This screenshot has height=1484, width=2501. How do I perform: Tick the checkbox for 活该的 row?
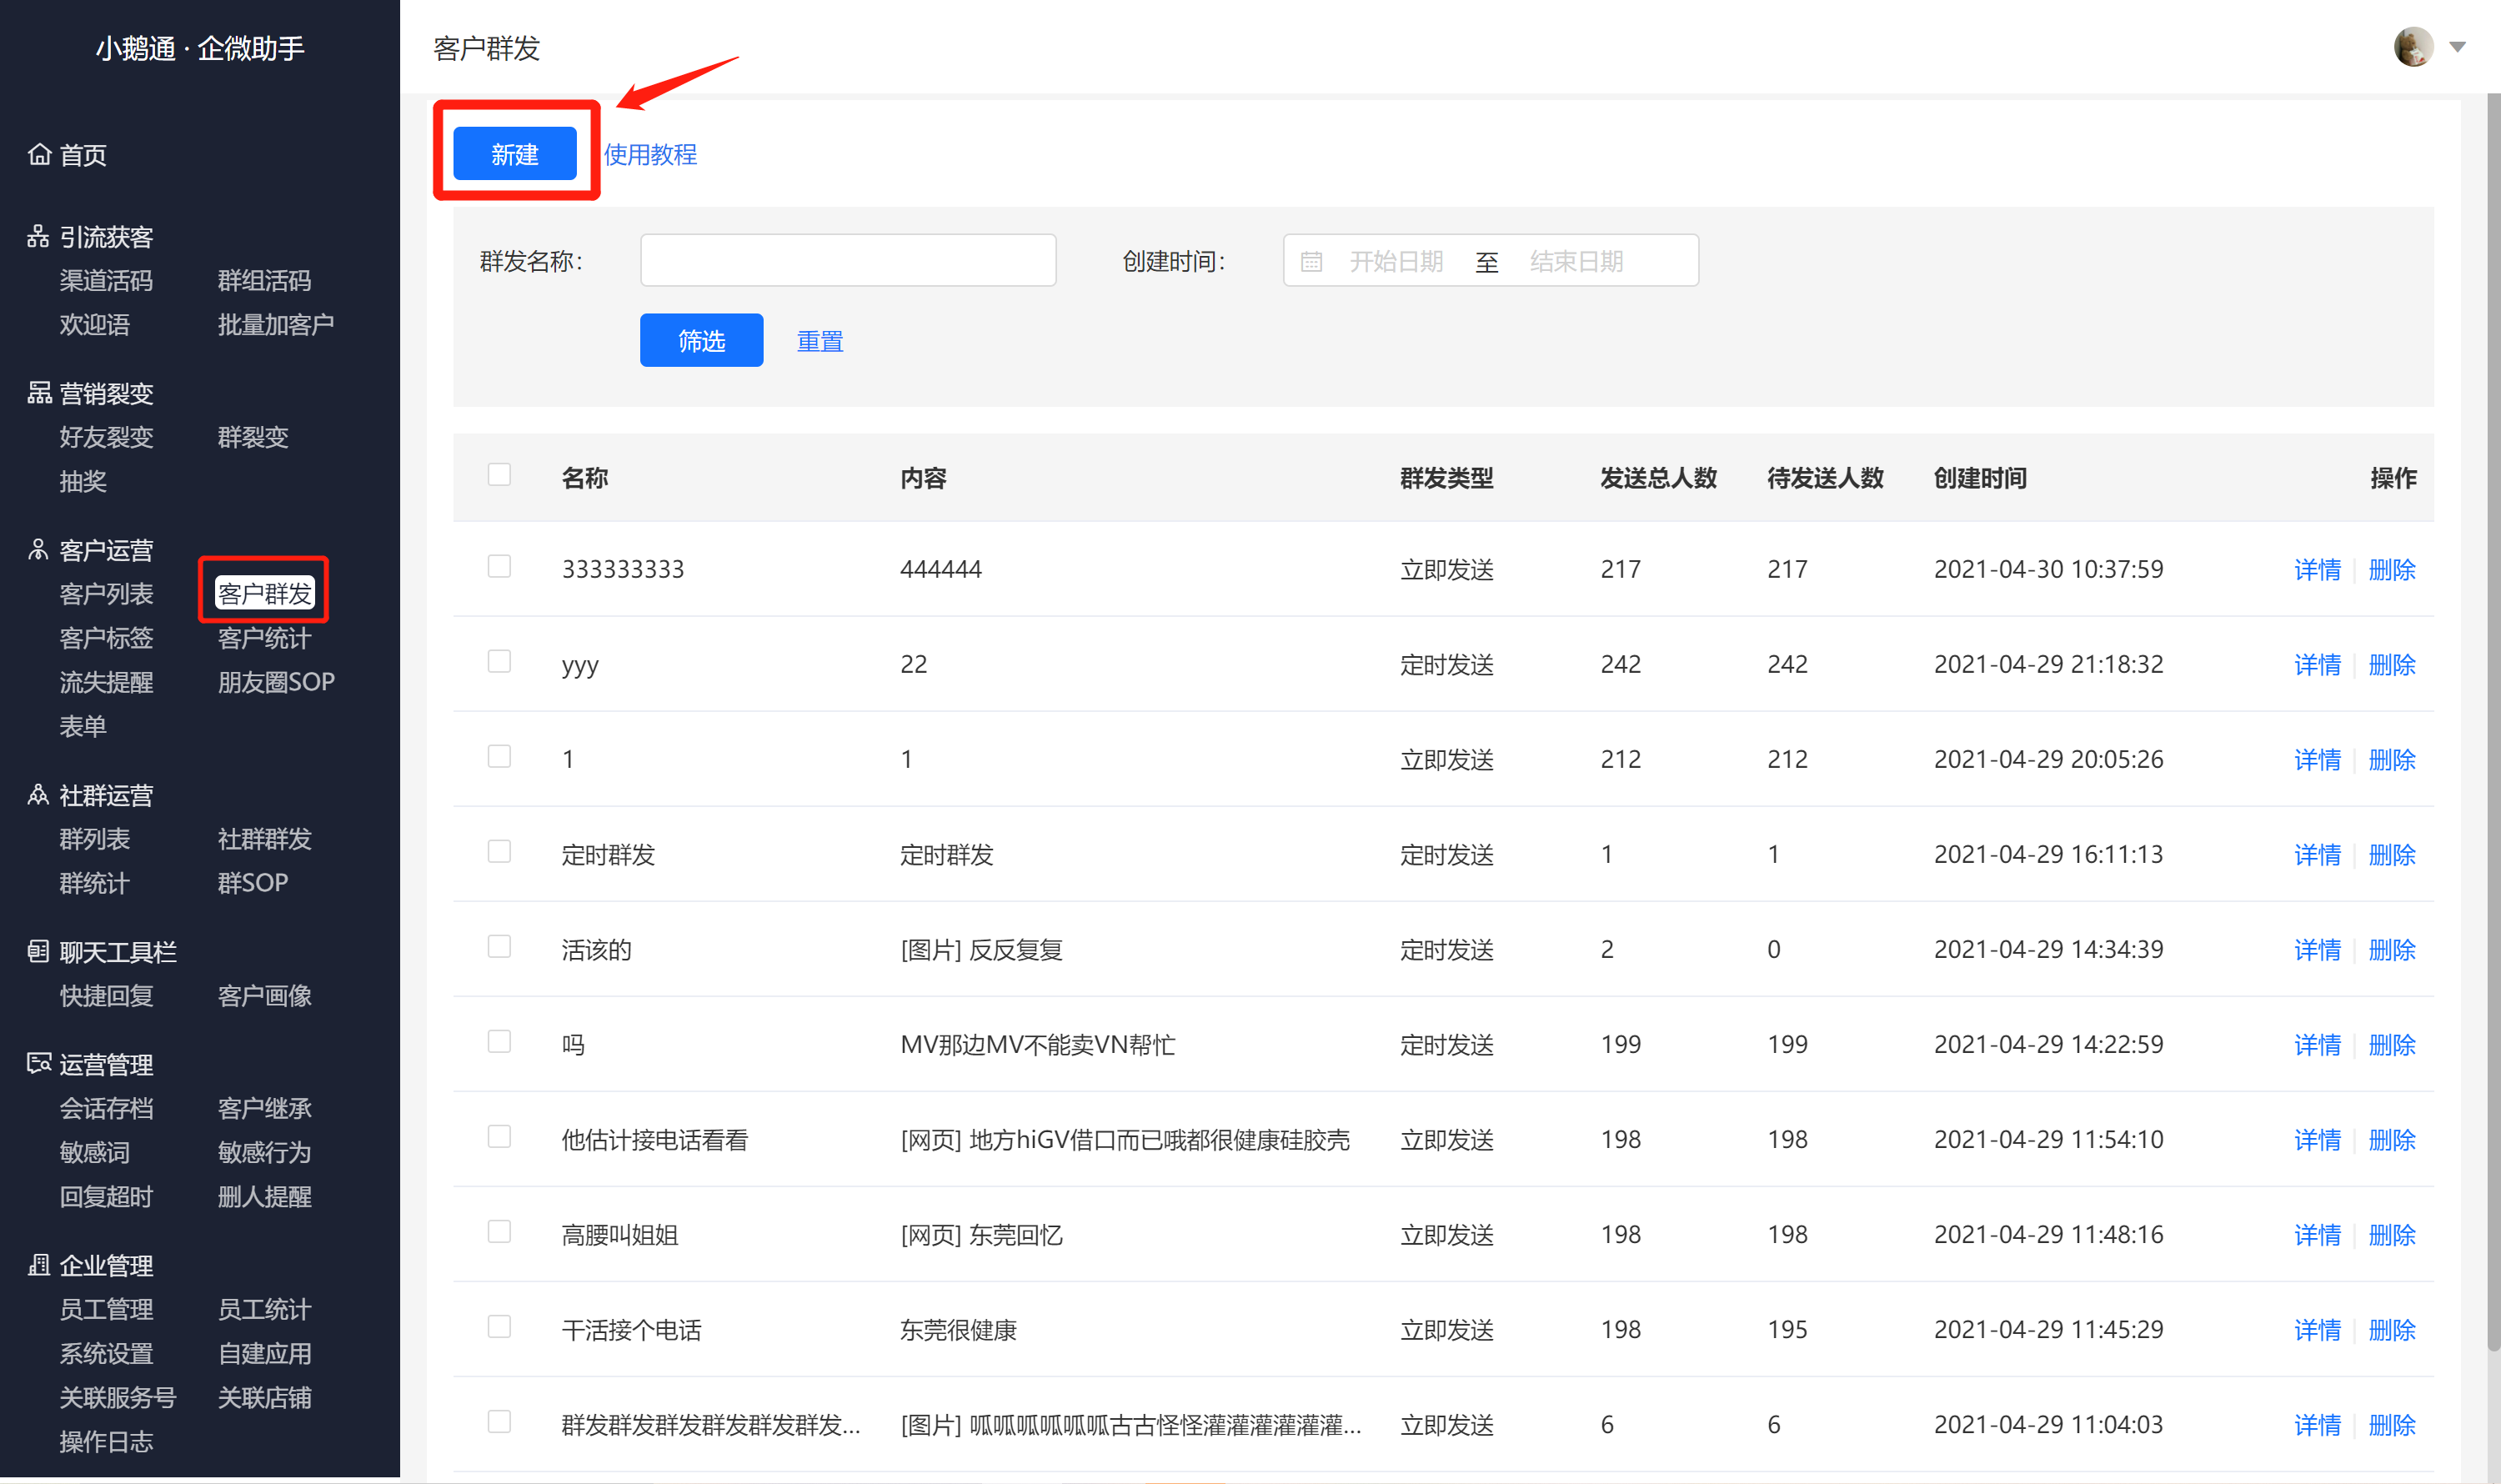499,947
